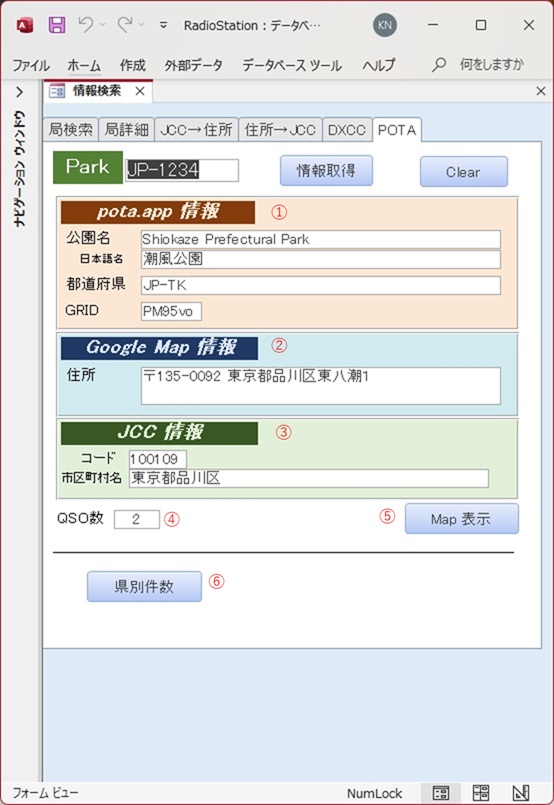Switch to the 局検索 tab
The image size is (554, 805).
tap(71, 129)
